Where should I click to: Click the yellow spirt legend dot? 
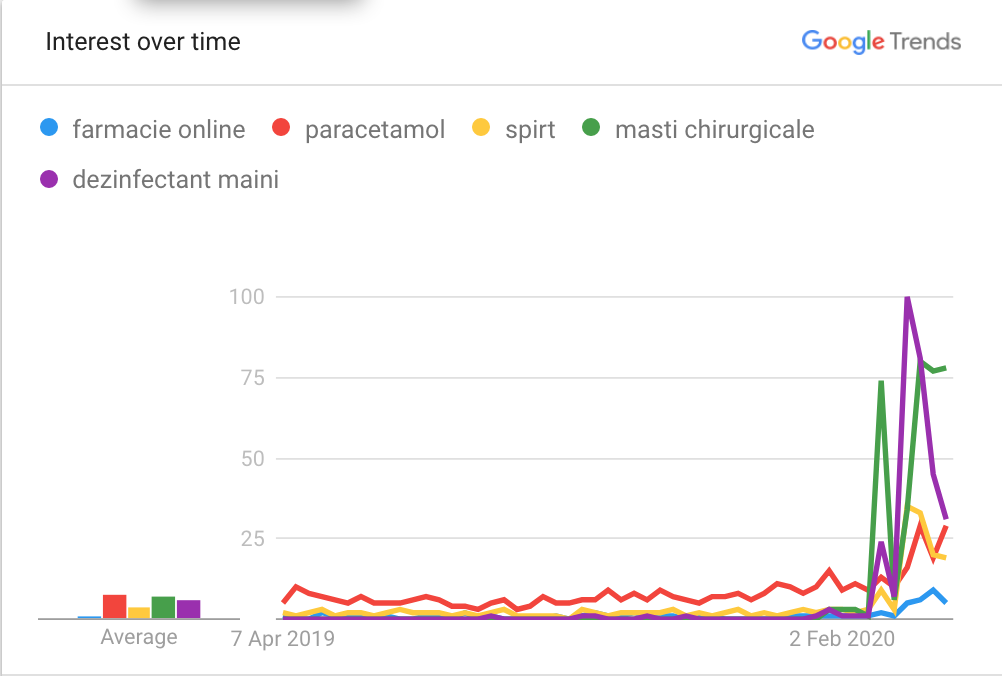point(481,128)
